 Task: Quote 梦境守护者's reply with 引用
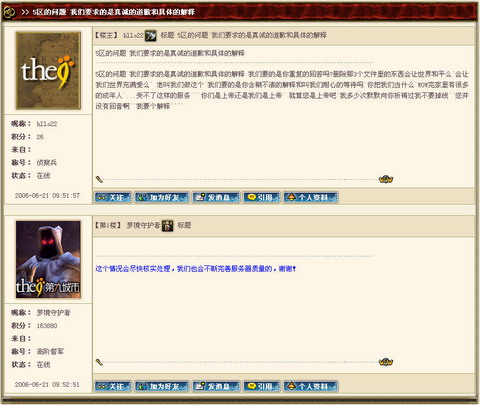coord(262,386)
